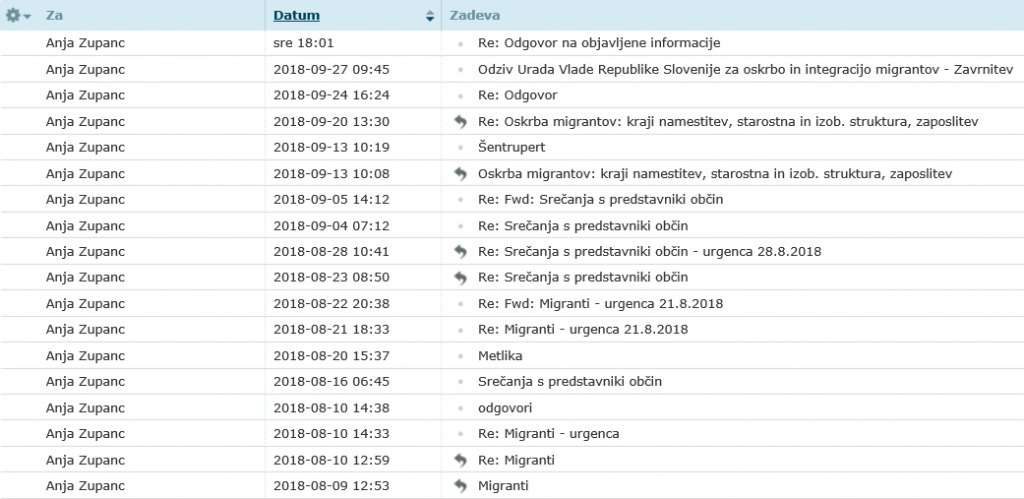The height and width of the screenshot is (499, 1024).
Task: Sort messages by the Datum column header
Action: pyautogui.click(x=296, y=16)
